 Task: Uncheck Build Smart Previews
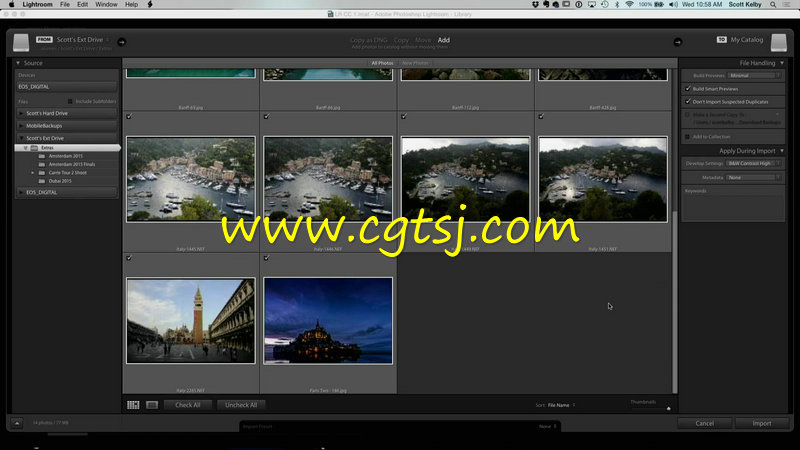click(x=688, y=88)
